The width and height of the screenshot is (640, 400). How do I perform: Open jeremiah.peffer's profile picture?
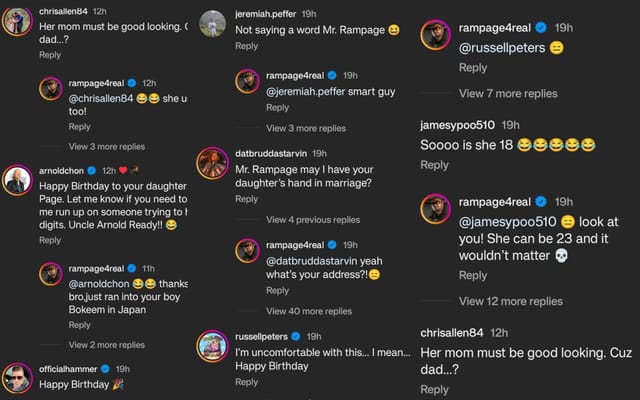click(x=212, y=22)
